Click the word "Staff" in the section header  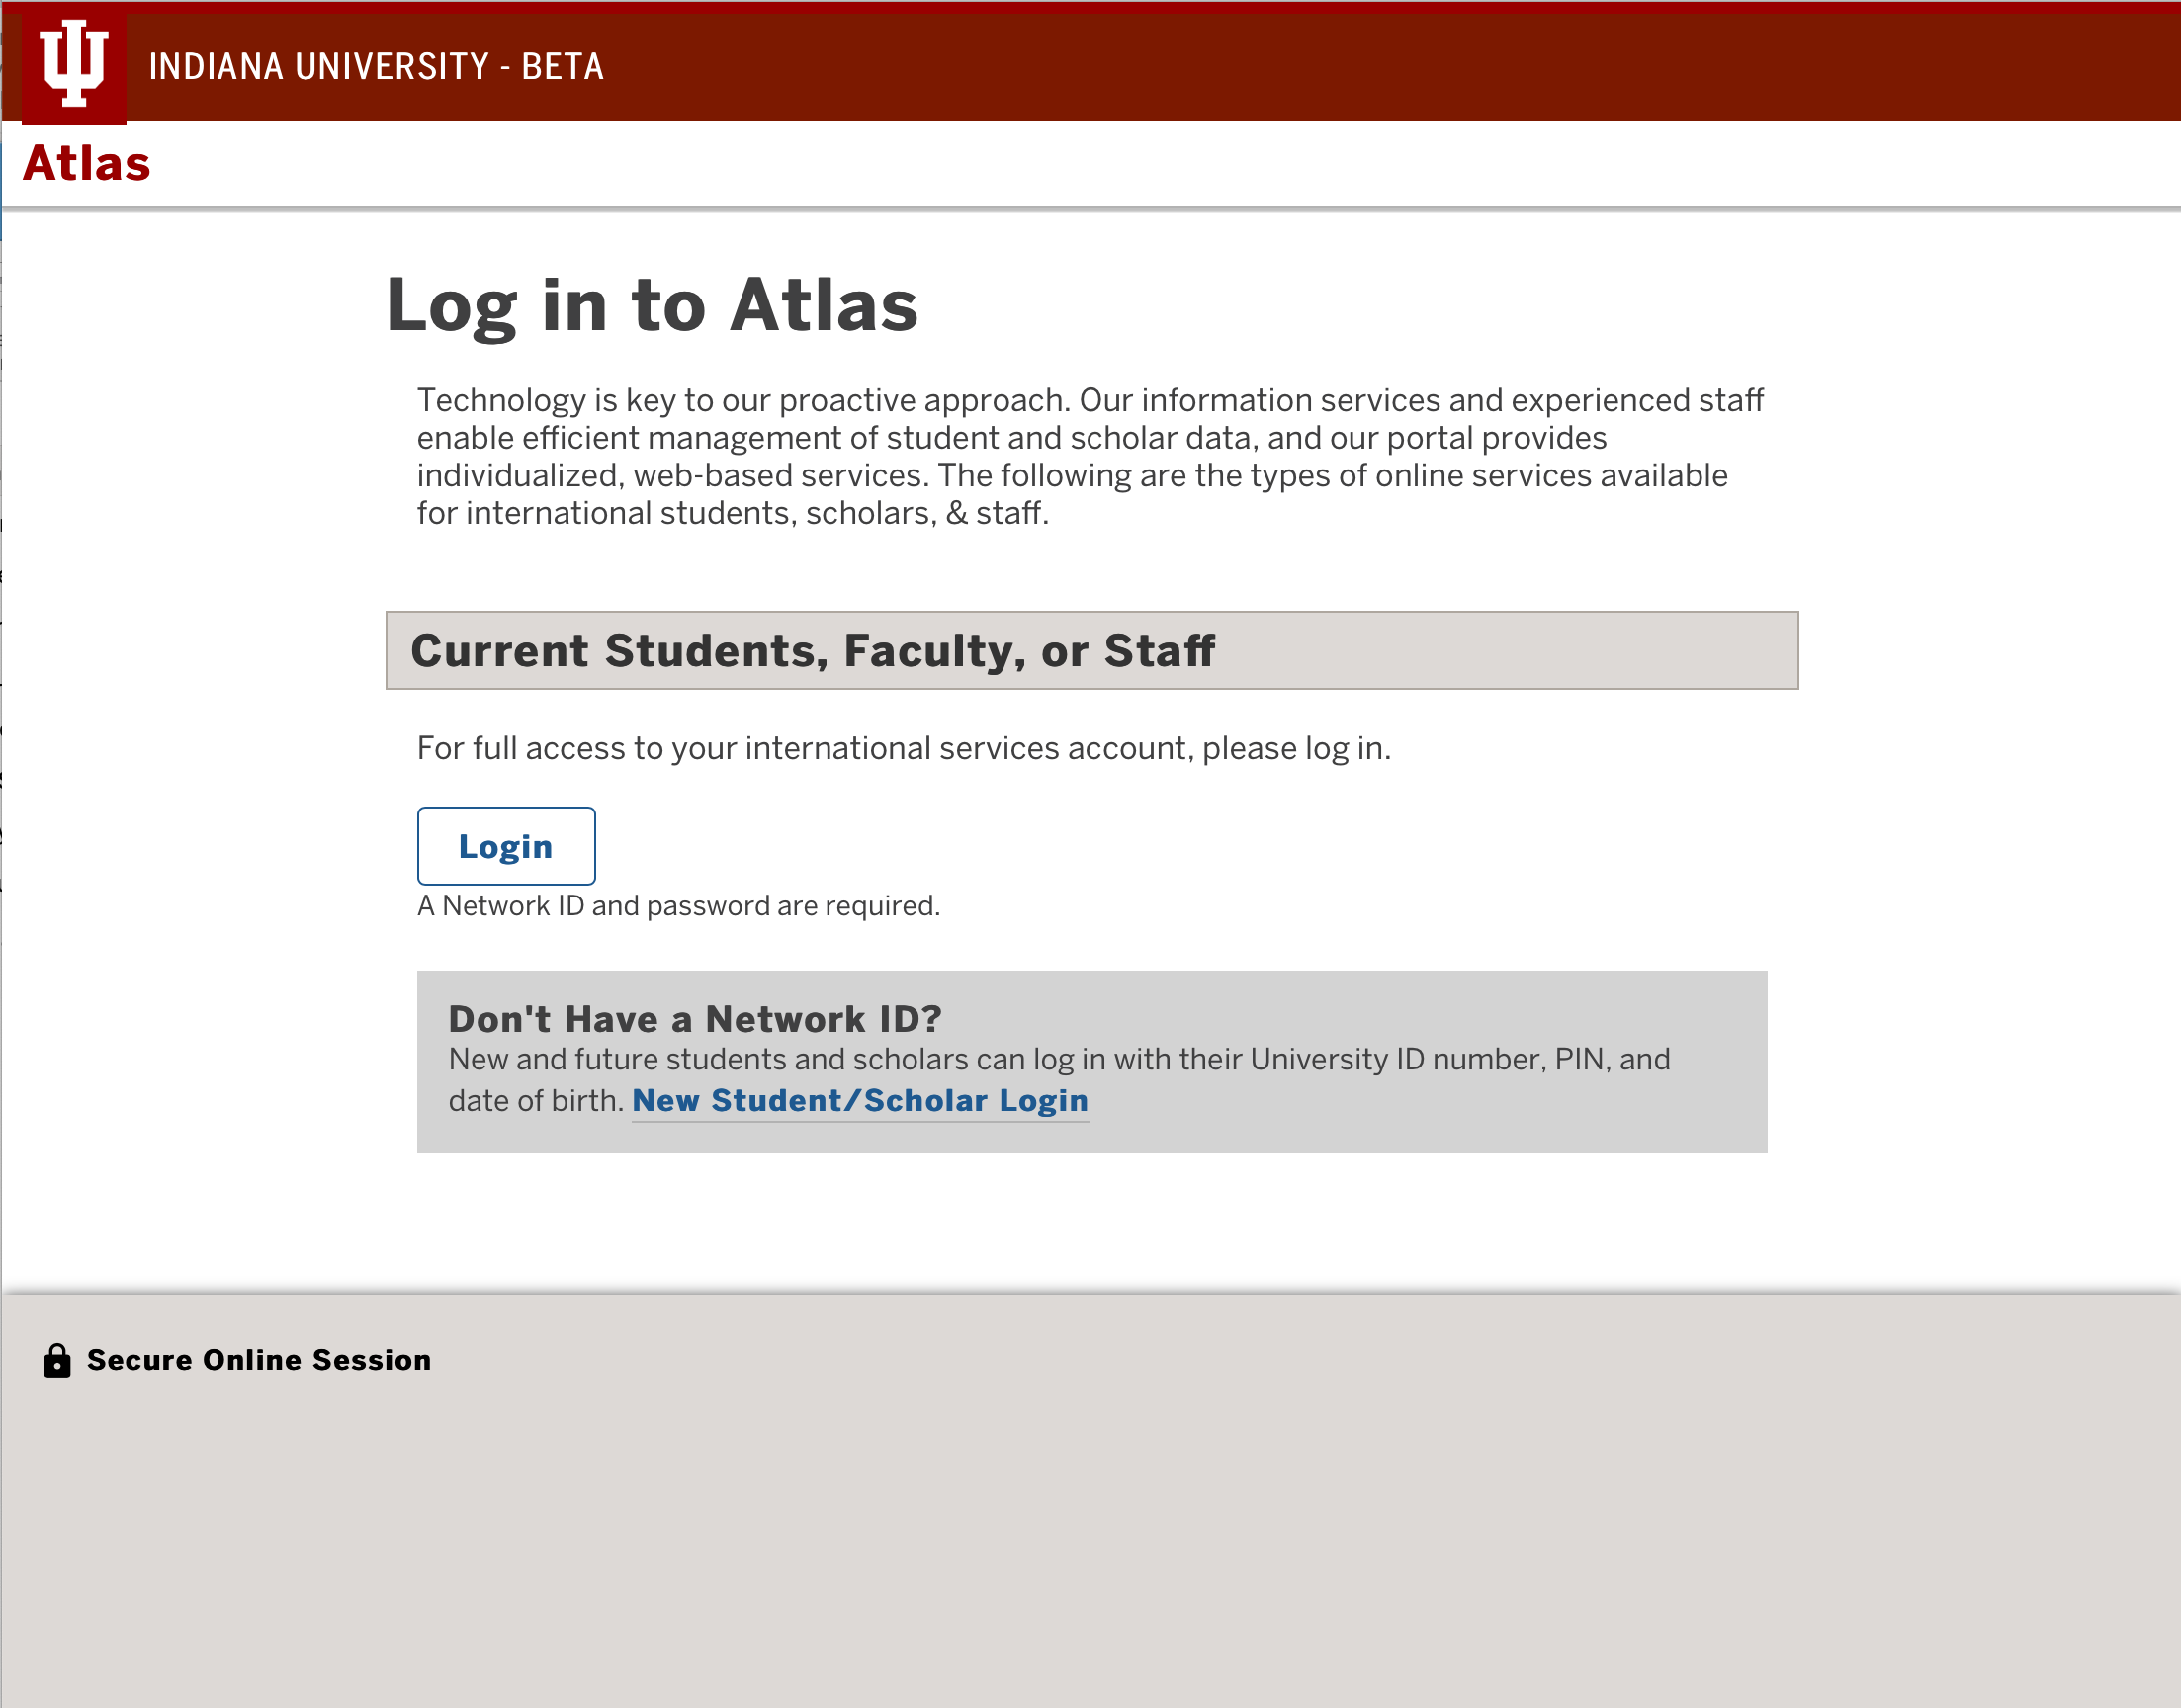(1159, 651)
